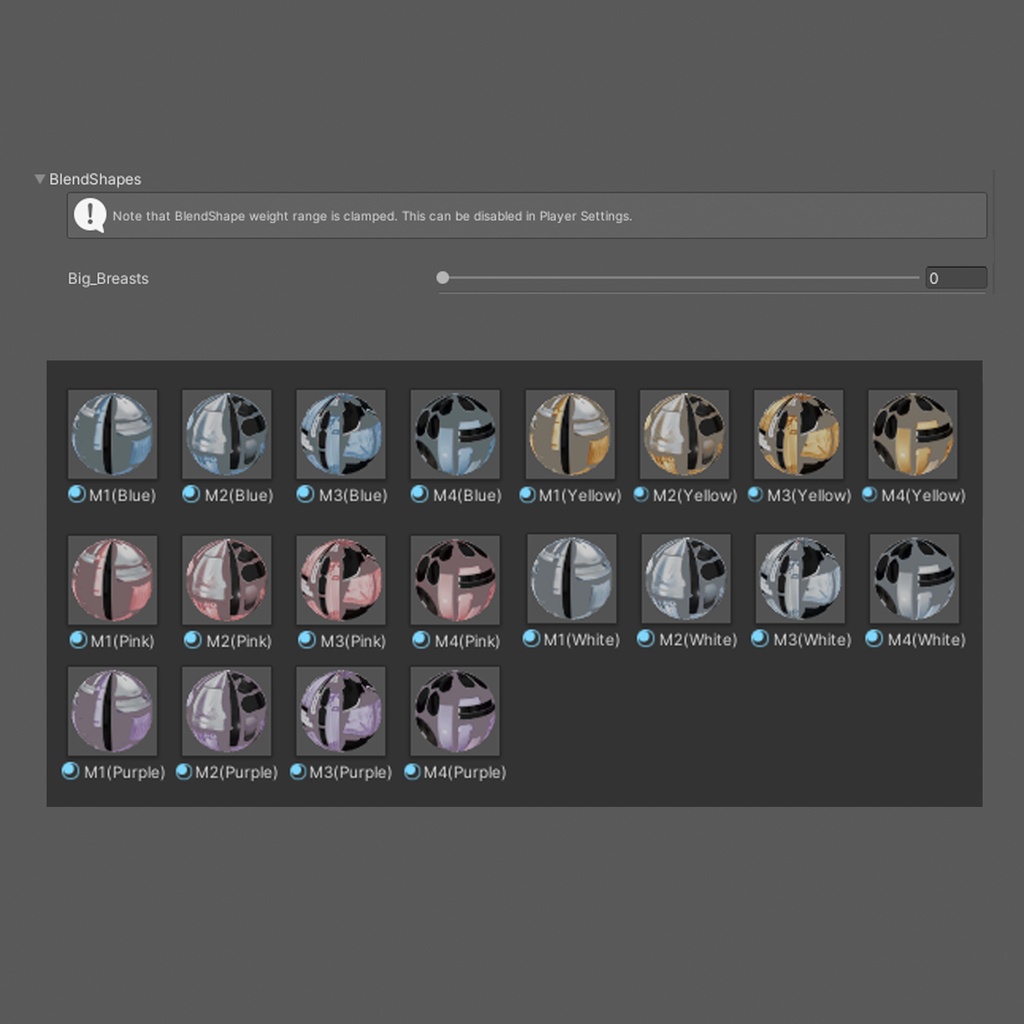The image size is (1024, 1024).
Task: Click the material icon beside M1(Pink)
Action: [78, 640]
